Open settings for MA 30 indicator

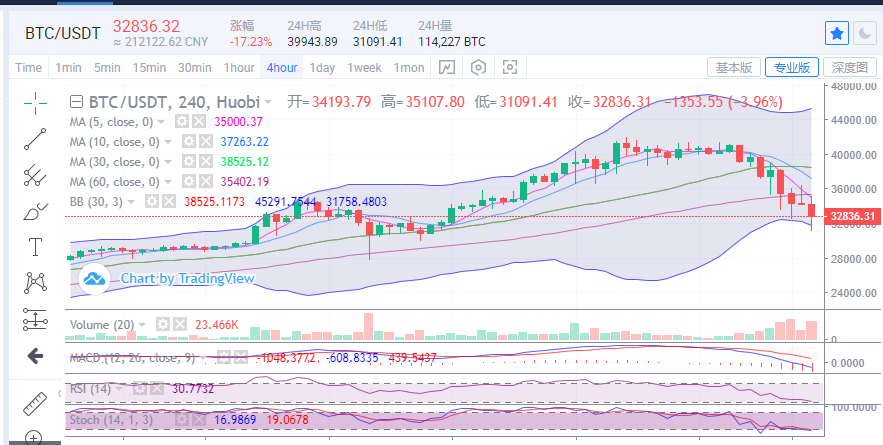click(189, 162)
